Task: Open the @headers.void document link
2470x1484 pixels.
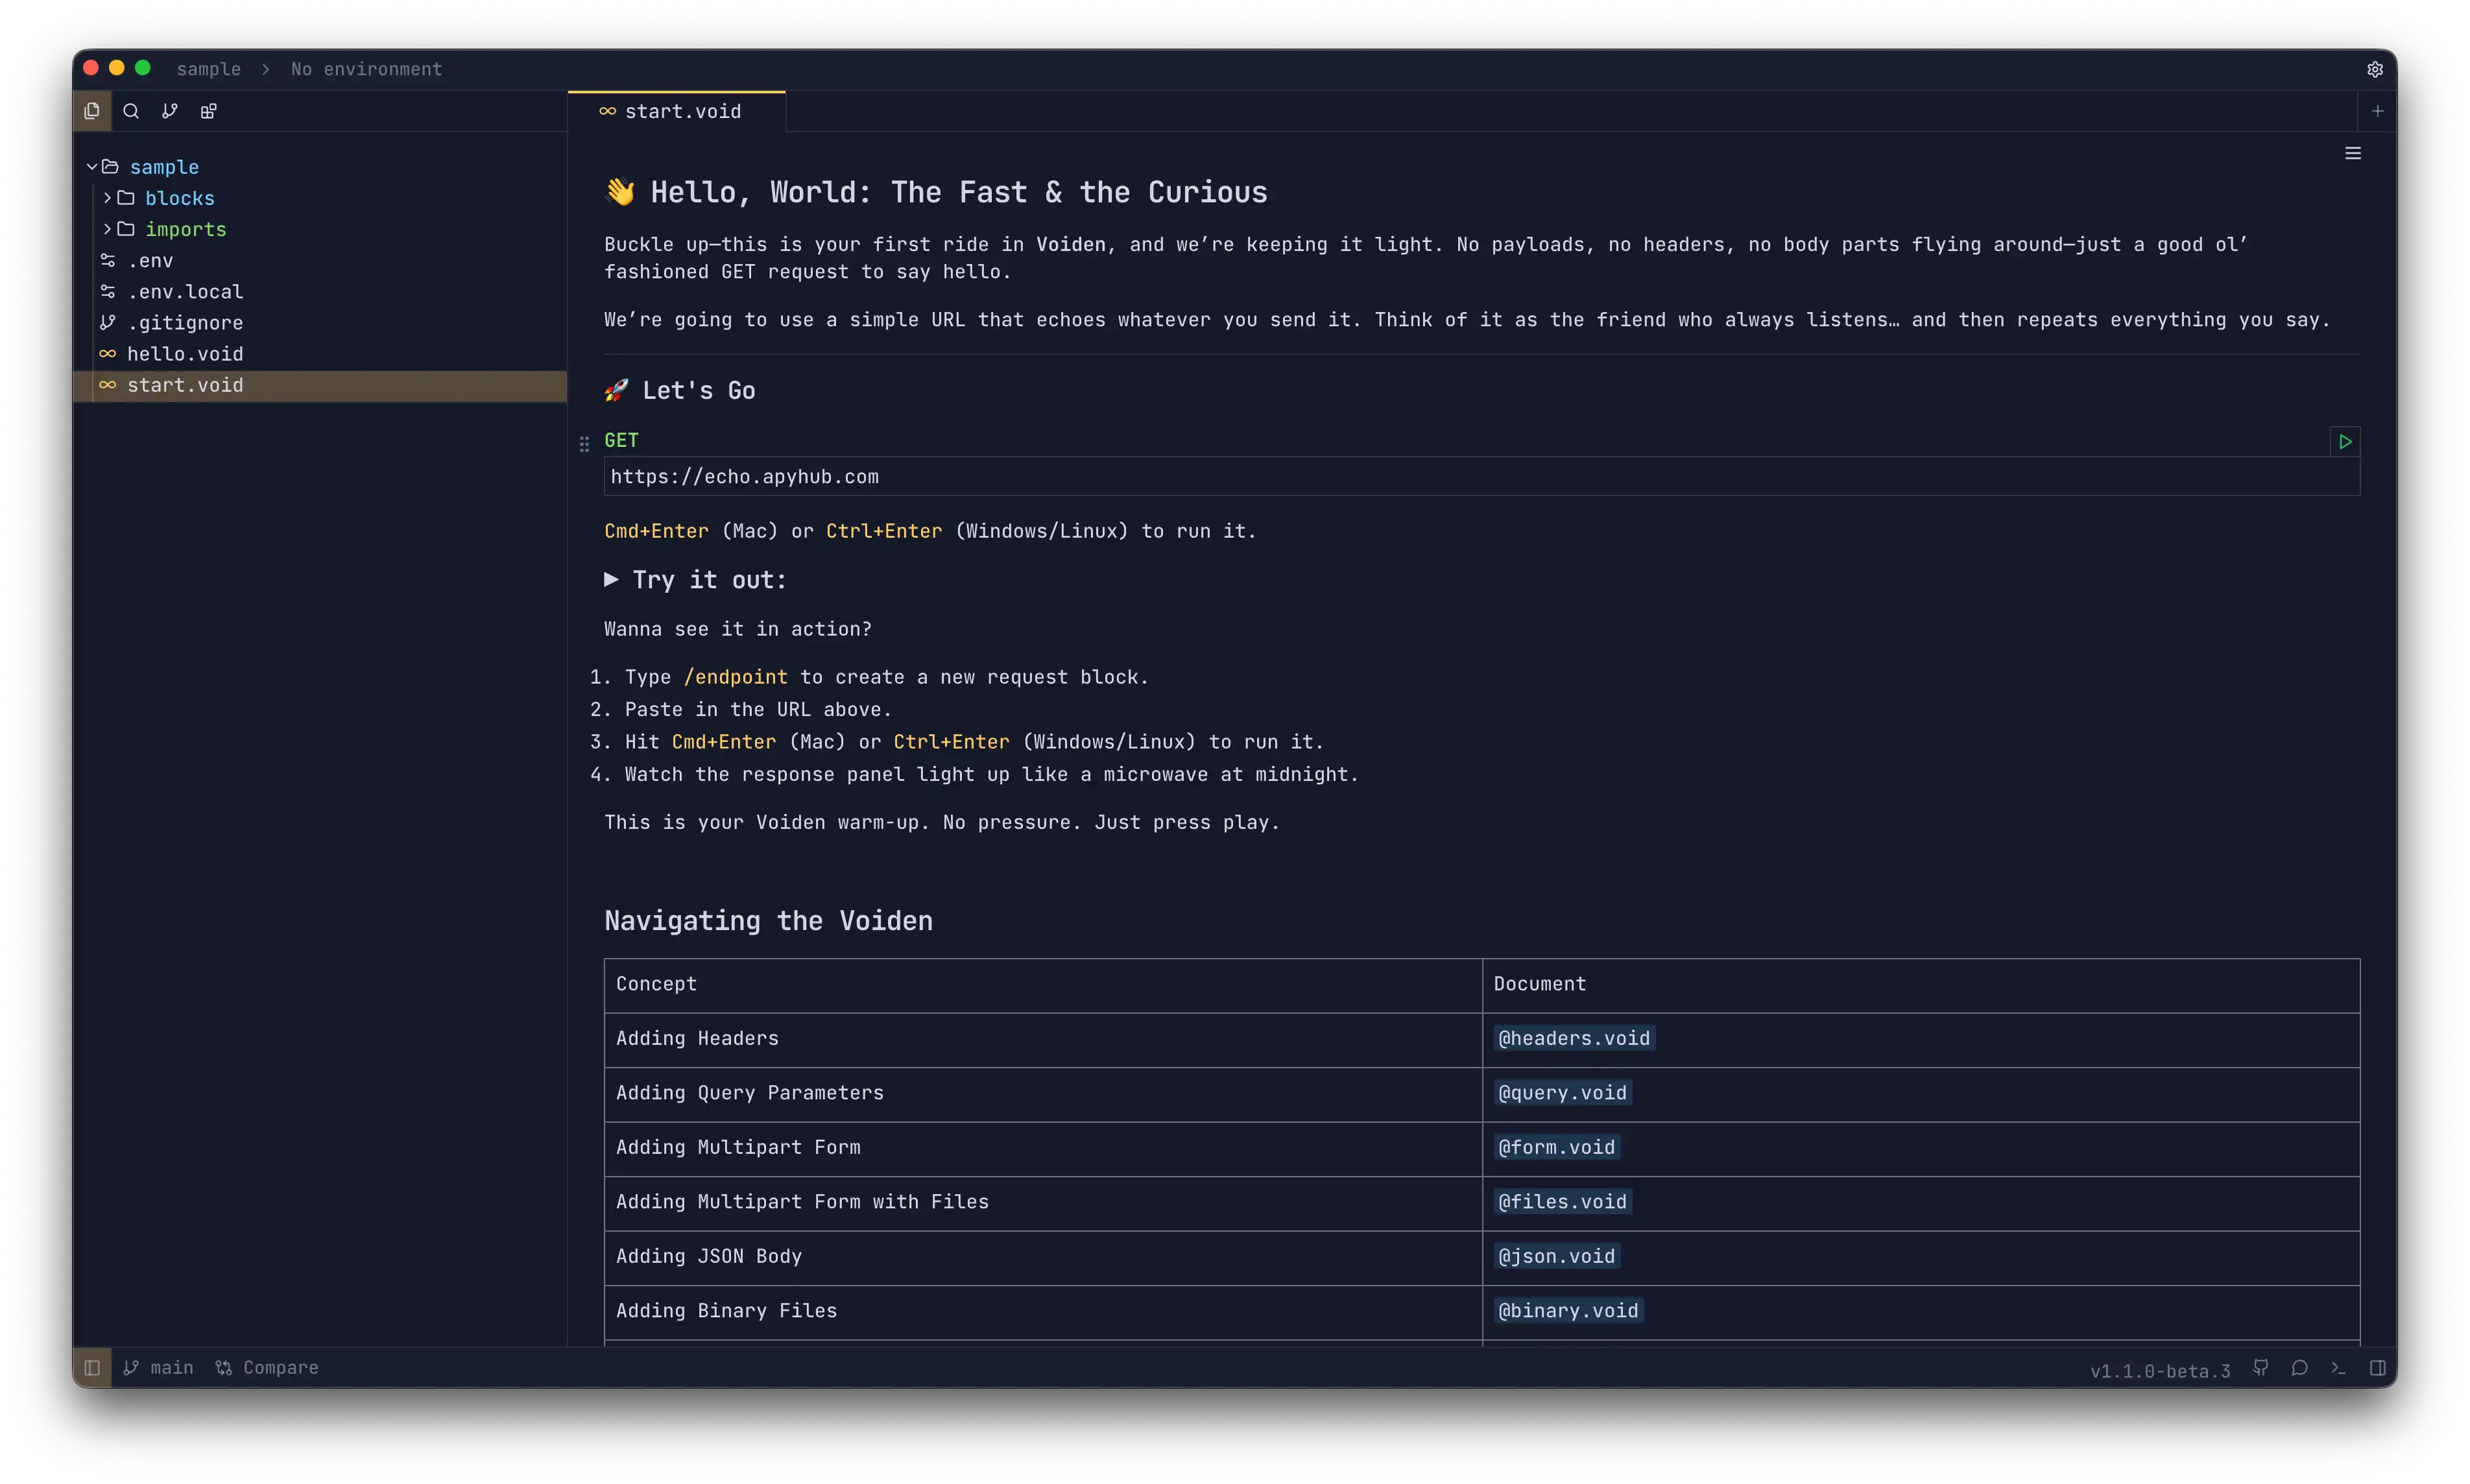Action: [x=1573, y=1038]
